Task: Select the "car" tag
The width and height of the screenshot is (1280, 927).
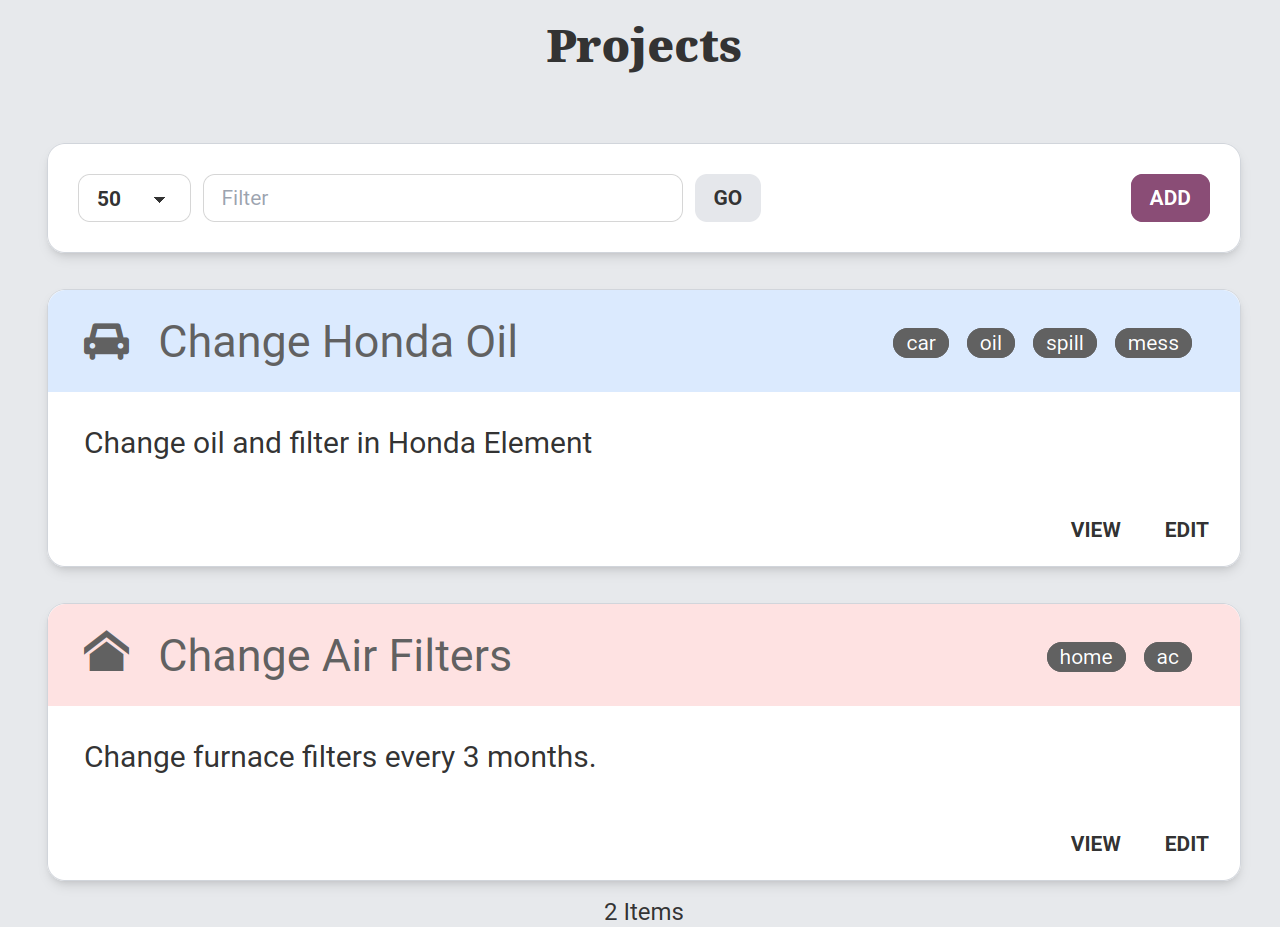Action: (920, 343)
